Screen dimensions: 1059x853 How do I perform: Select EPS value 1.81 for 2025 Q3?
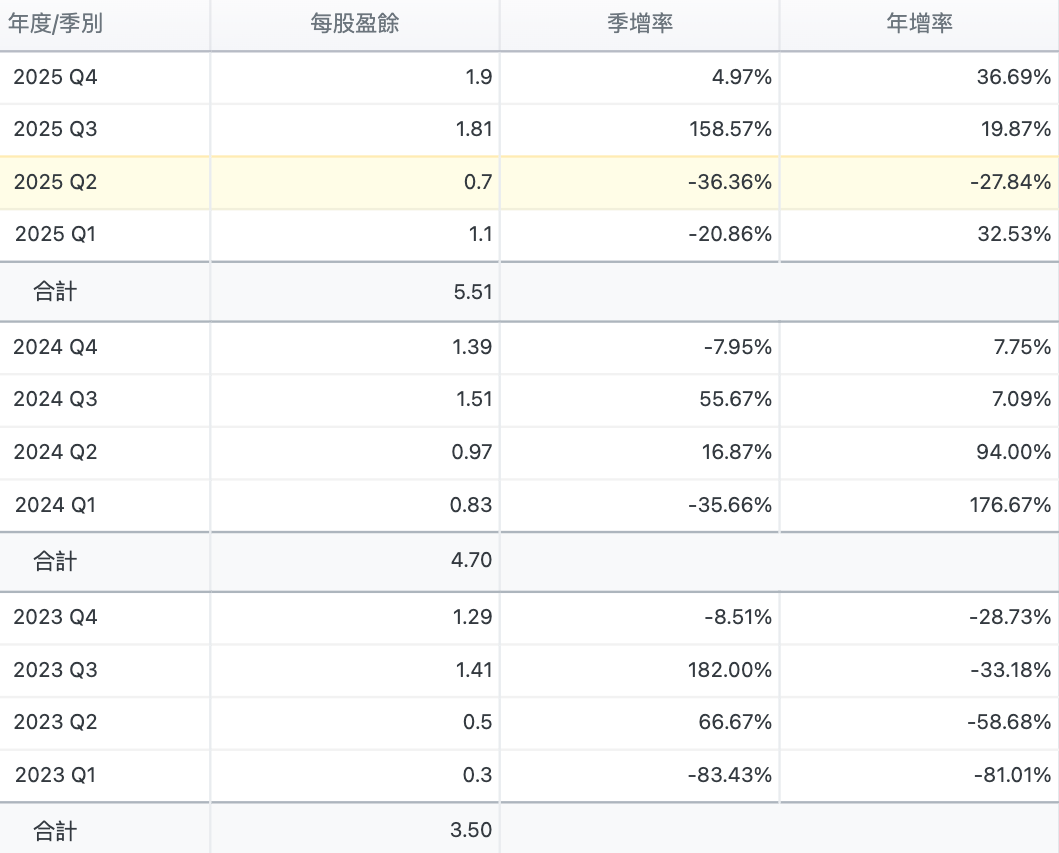tap(473, 129)
